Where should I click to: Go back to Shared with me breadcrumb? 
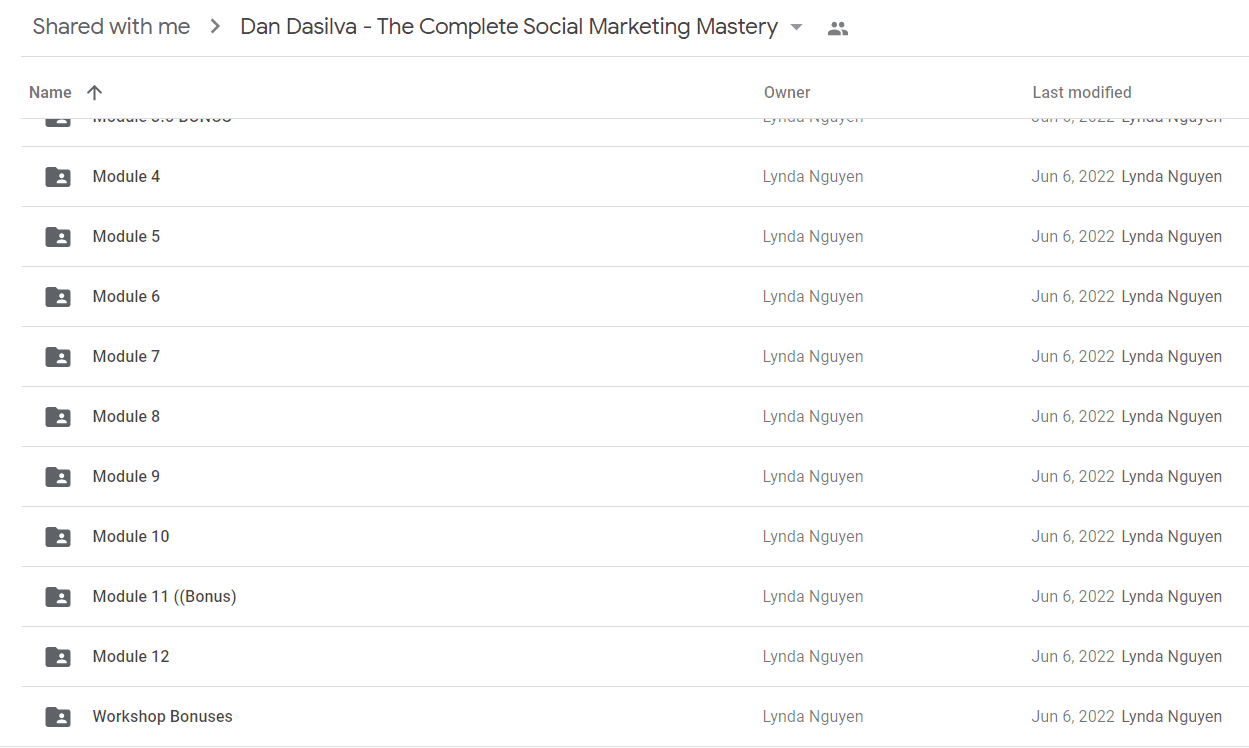point(111,27)
